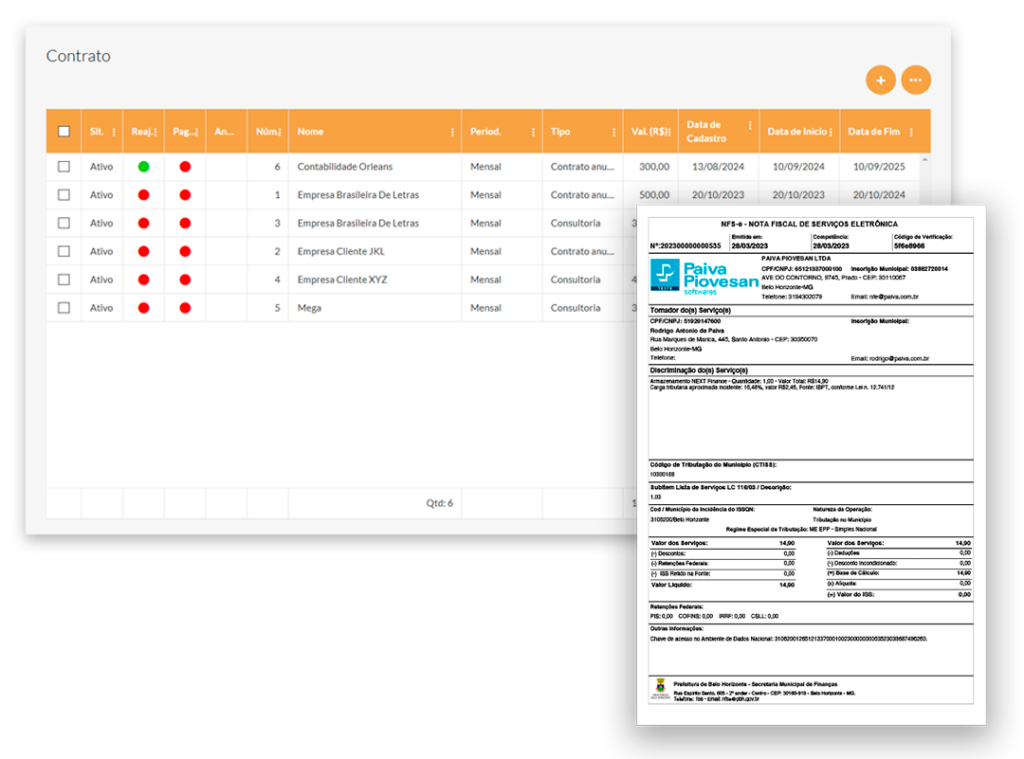Sort by the Nome column header
Viewport: 1024px width, 759px height.
pyautogui.click(x=310, y=131)
